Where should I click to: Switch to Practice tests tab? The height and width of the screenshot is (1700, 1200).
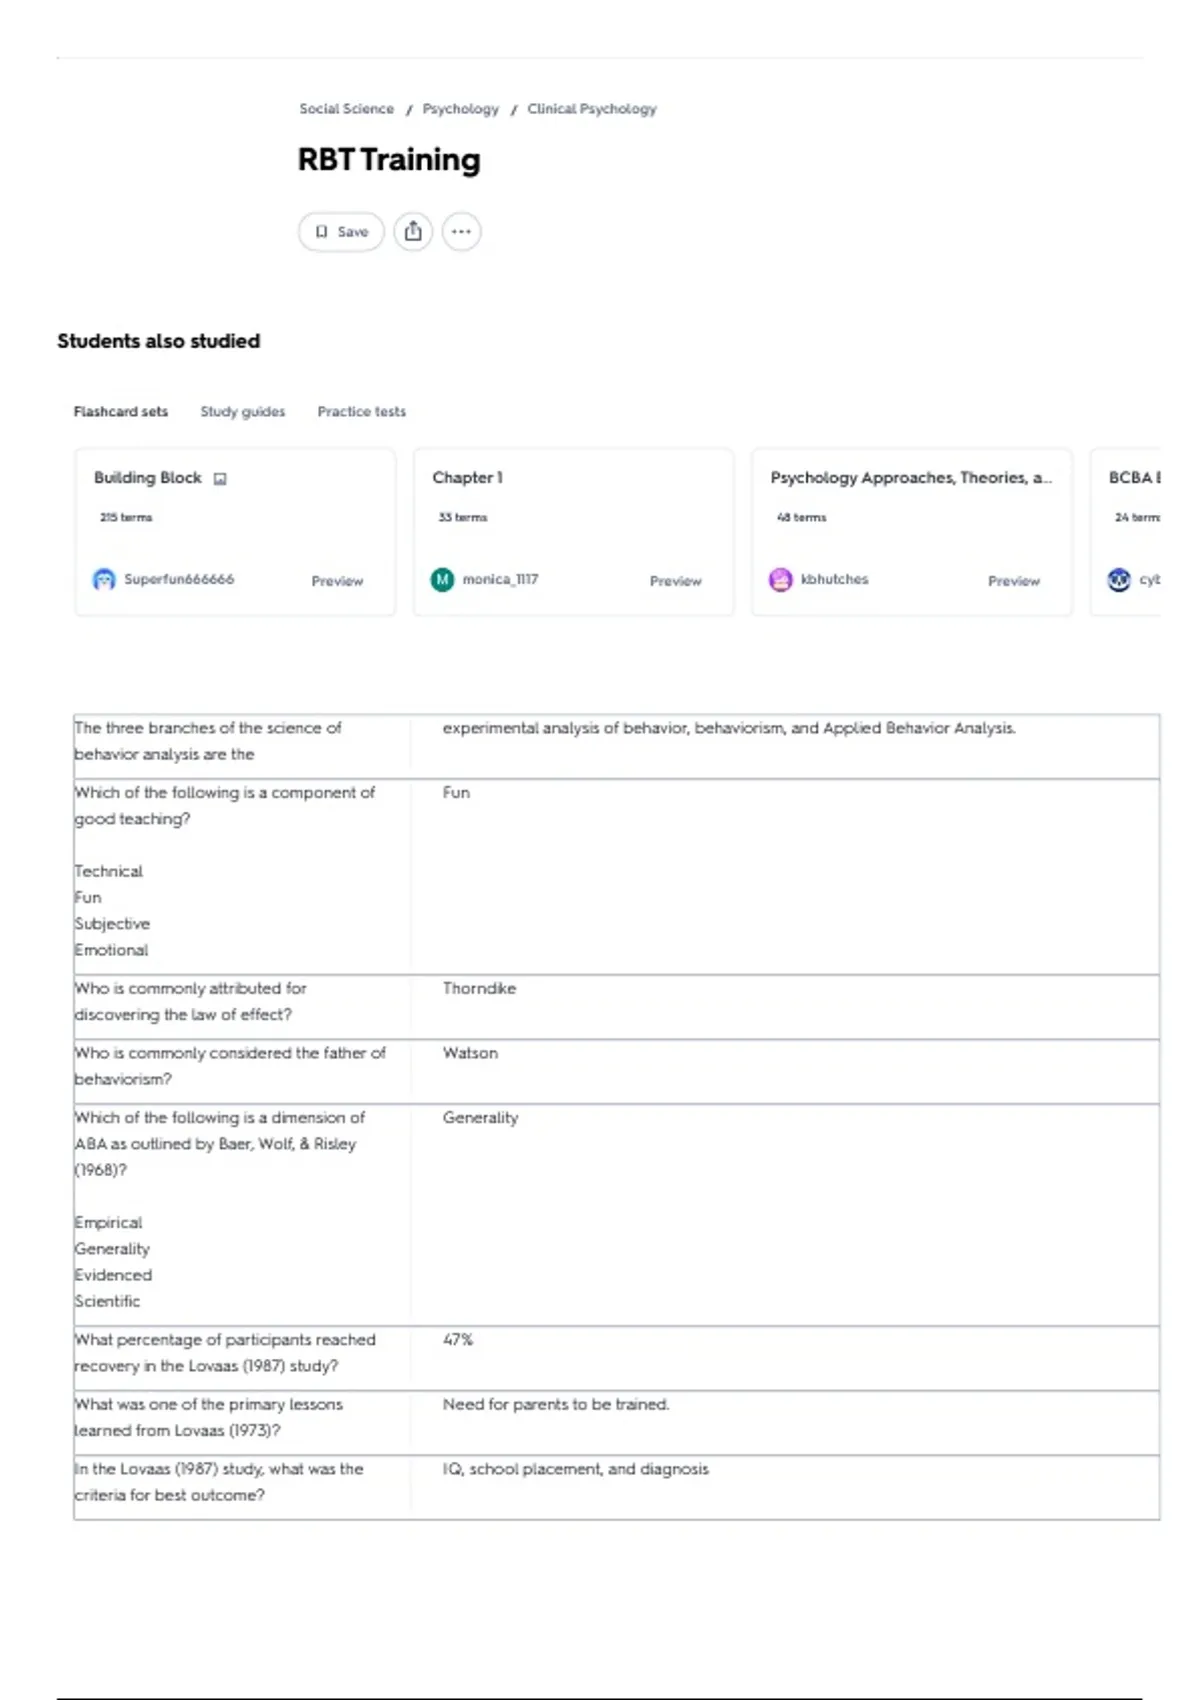click(362, 411)
